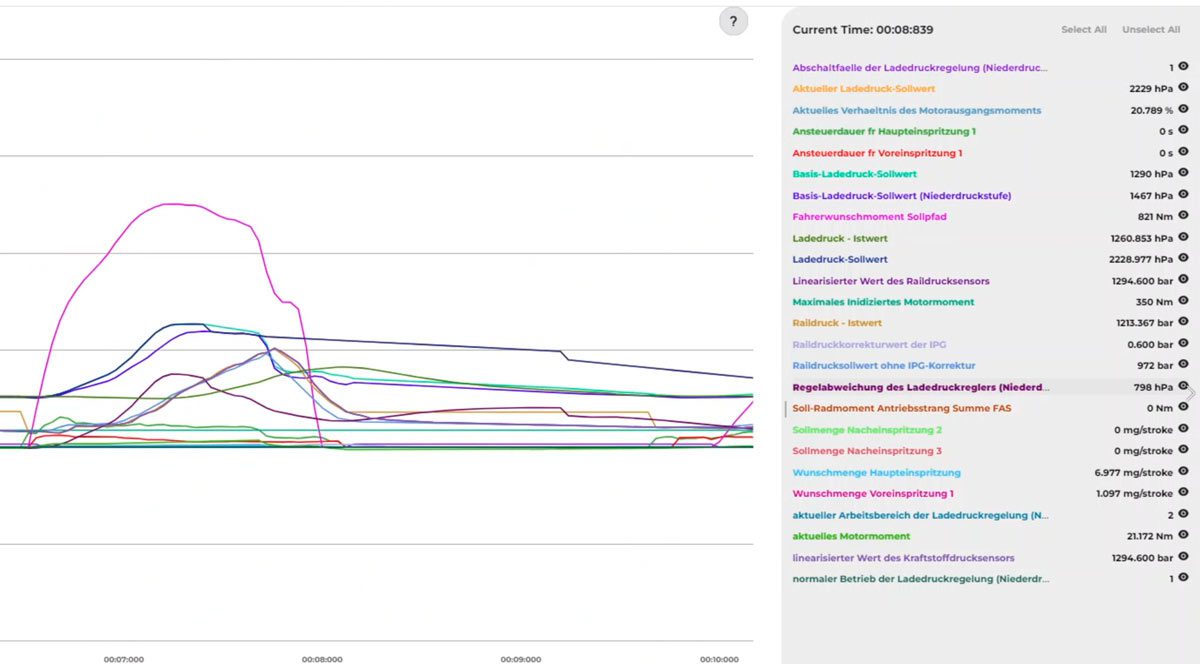Toggle eye for Sollmenge Nacheinspritzung 2
1200x664 pixels.
point(1183,429)
